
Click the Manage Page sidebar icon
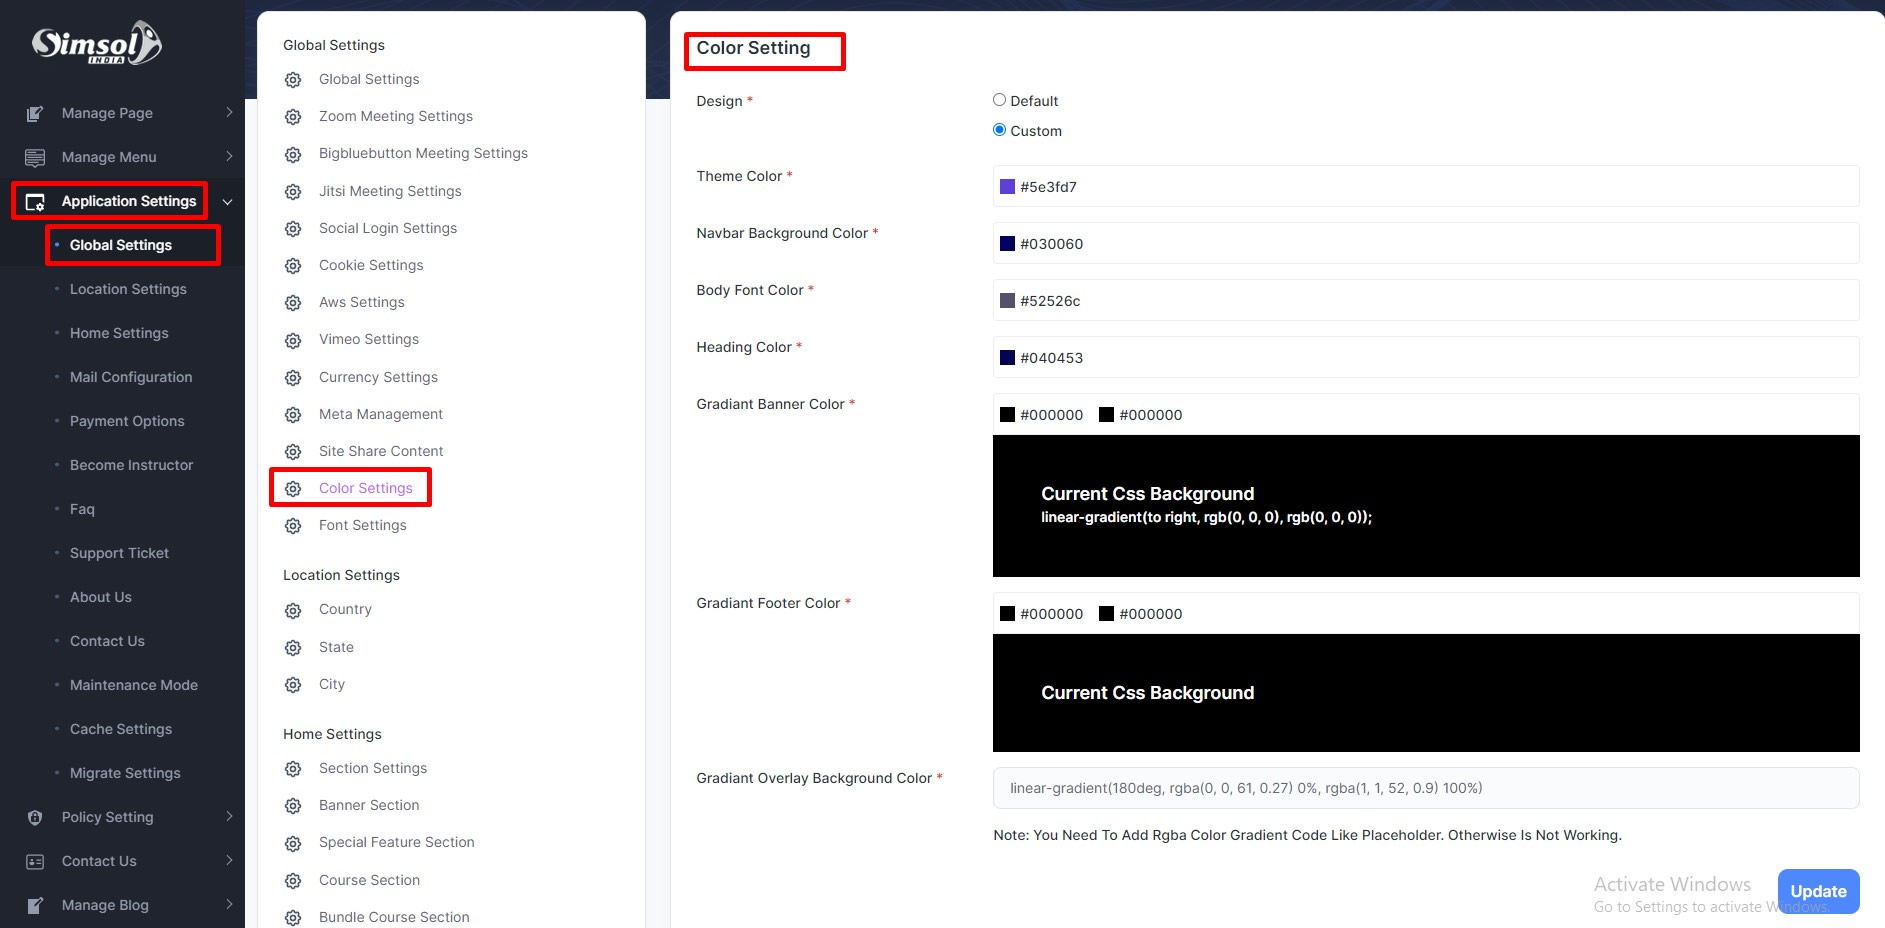tap(35, 114)
